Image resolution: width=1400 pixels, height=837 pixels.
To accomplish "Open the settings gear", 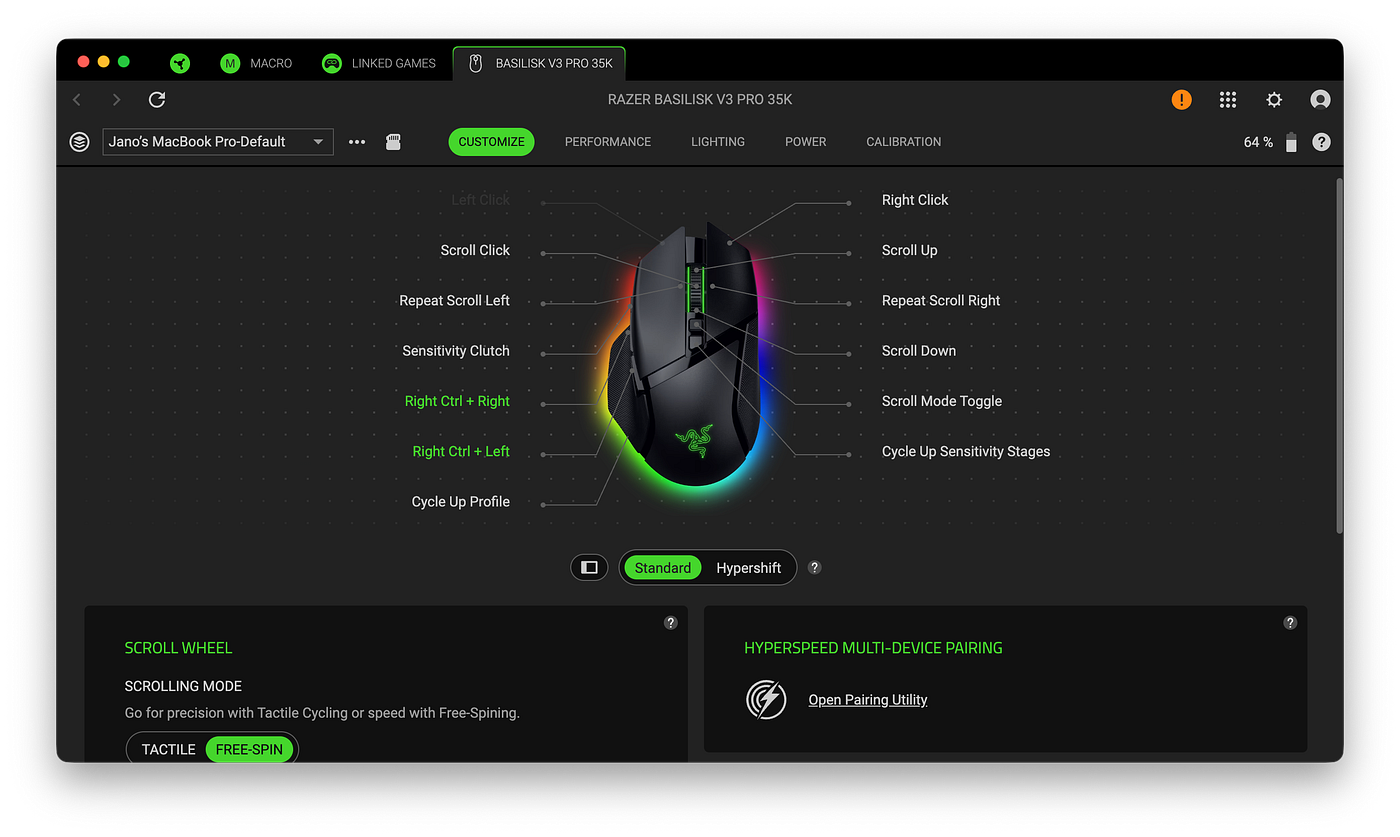I will click(1274, 99).
